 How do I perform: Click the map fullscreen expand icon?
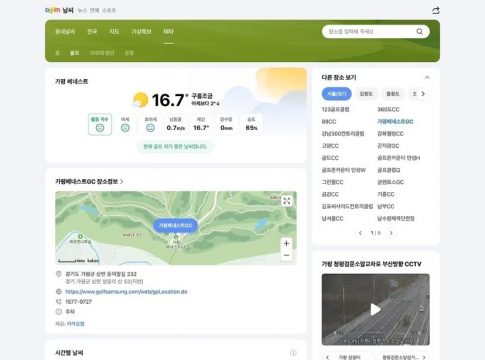pos(287,201)
